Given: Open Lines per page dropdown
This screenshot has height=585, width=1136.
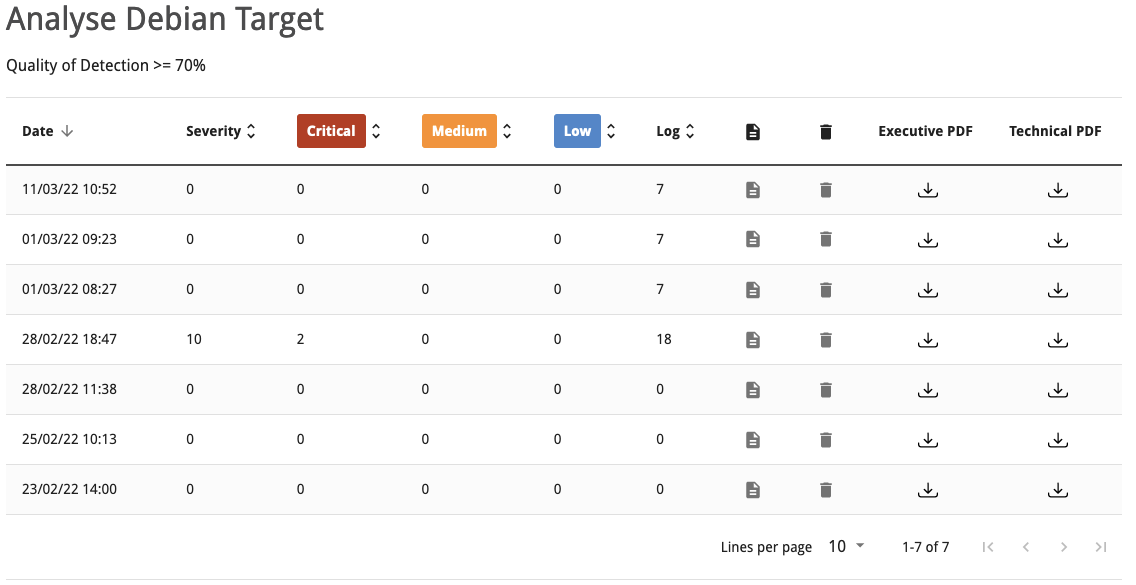Looking at the screenshot, I should (x=846, y=547).
